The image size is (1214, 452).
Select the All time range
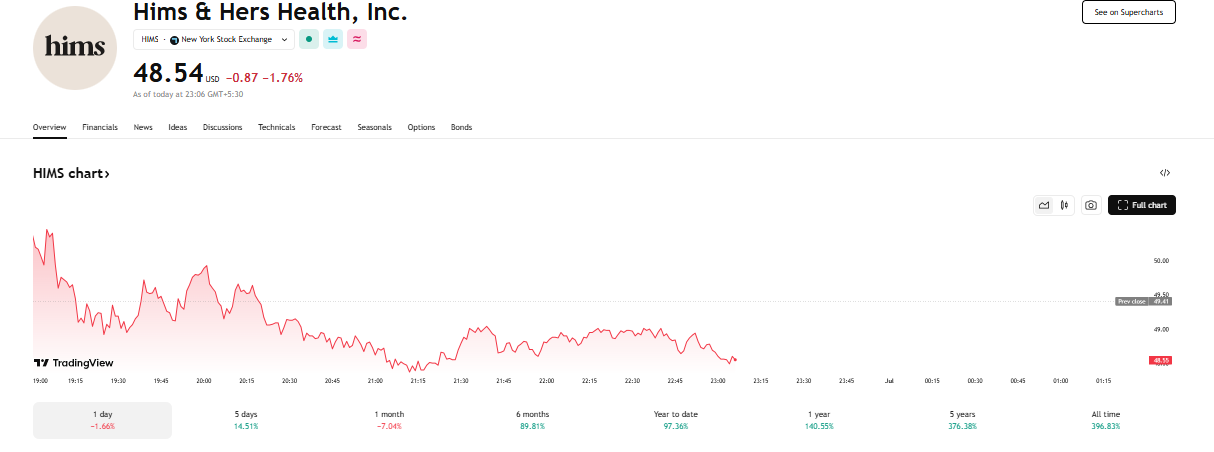coord(1106,420)
